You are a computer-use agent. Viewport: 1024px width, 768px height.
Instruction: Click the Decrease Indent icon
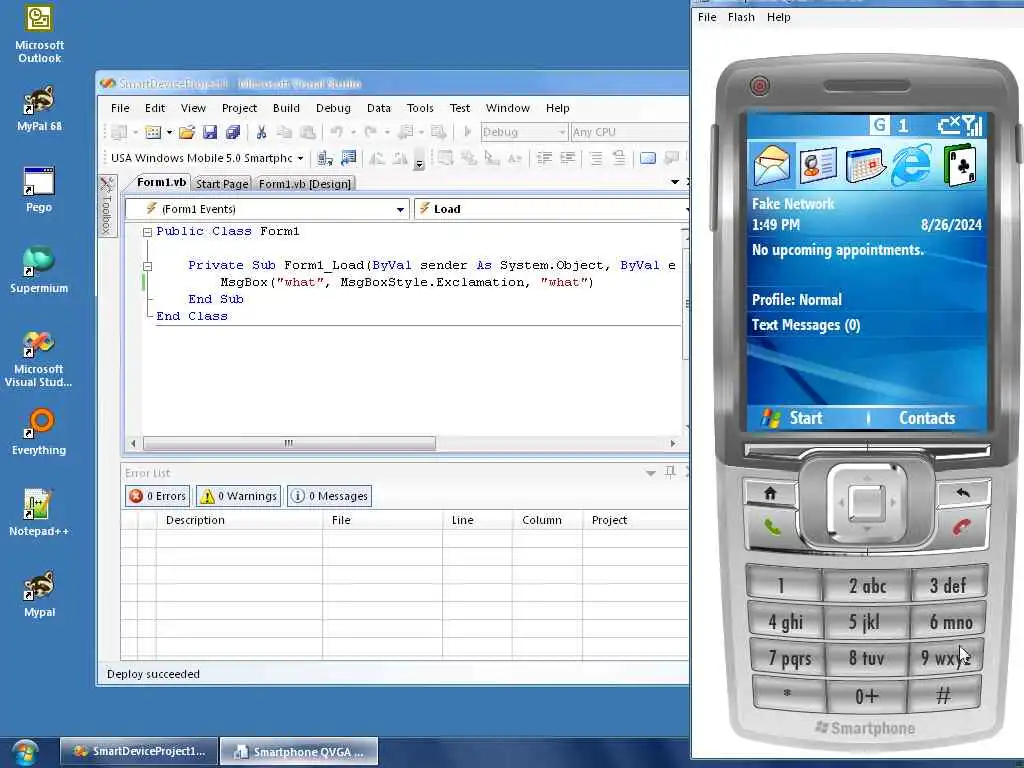pyautogui.click(x=544, y=158)
